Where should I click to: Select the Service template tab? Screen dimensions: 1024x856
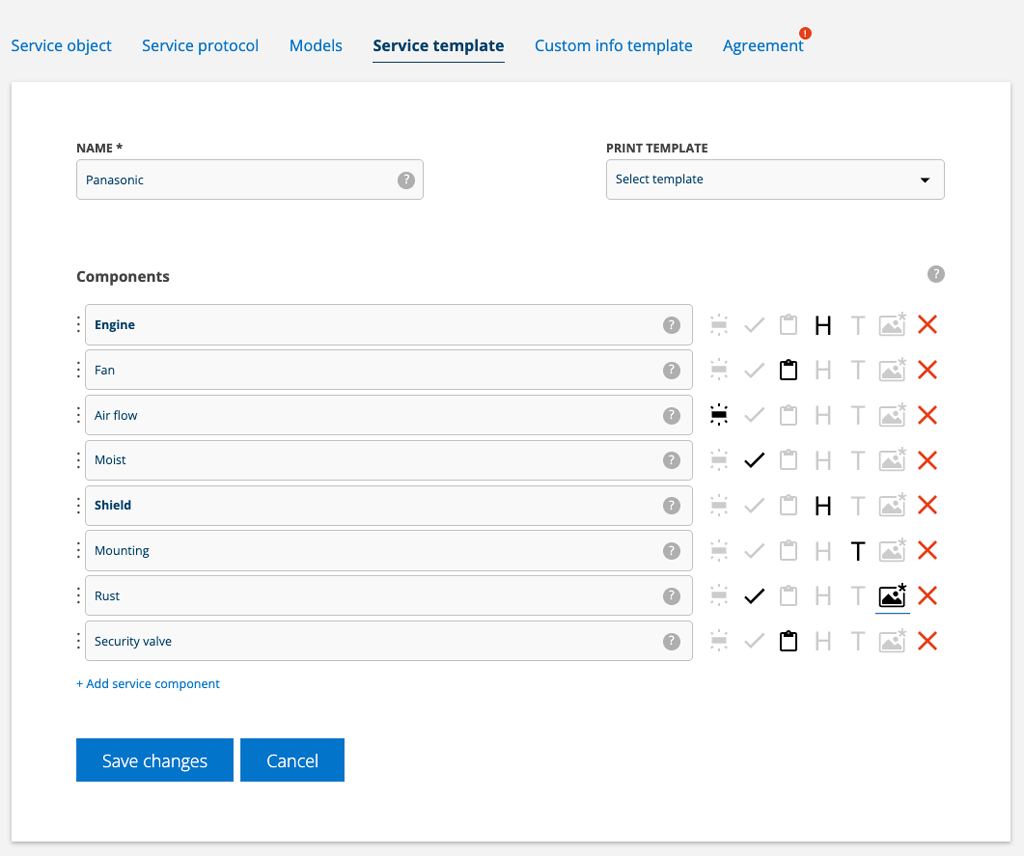coord(438,46)
